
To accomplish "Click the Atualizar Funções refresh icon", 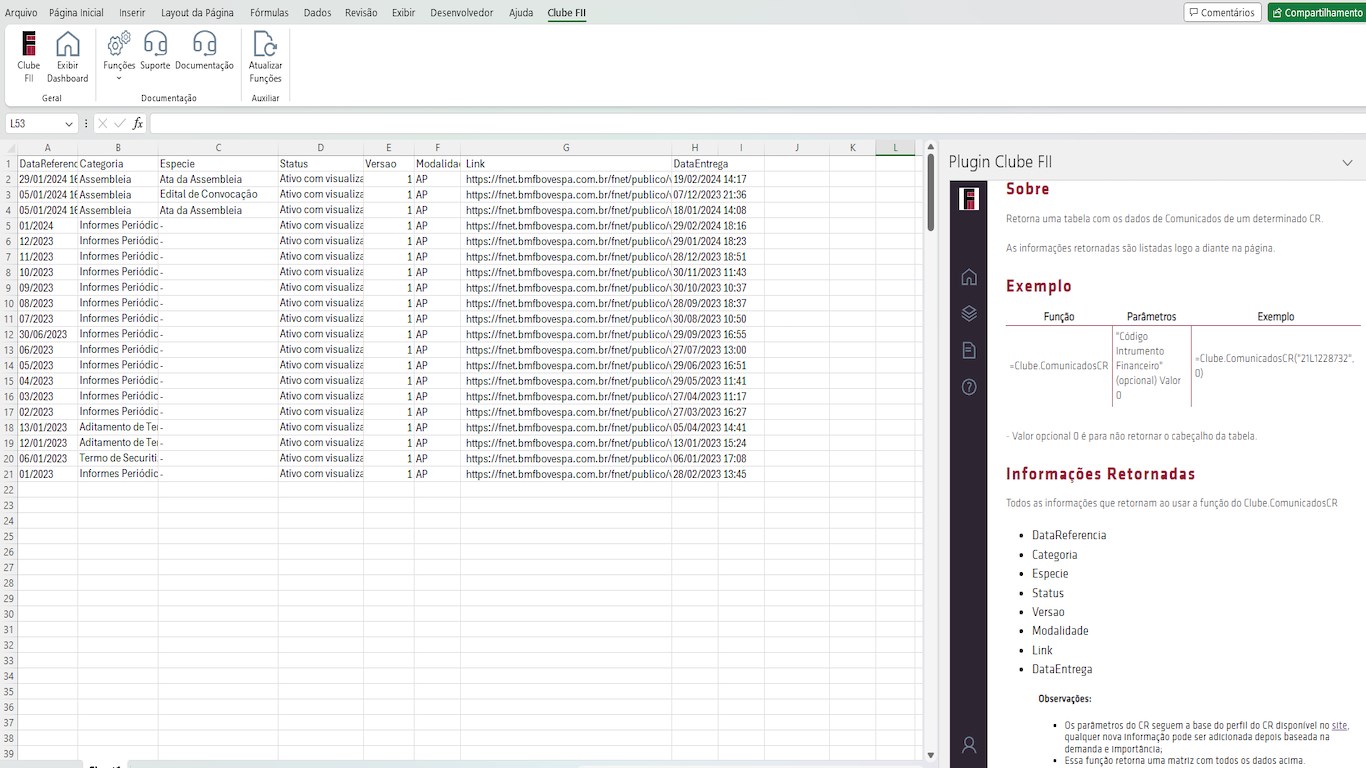I will tap(265, 56).
